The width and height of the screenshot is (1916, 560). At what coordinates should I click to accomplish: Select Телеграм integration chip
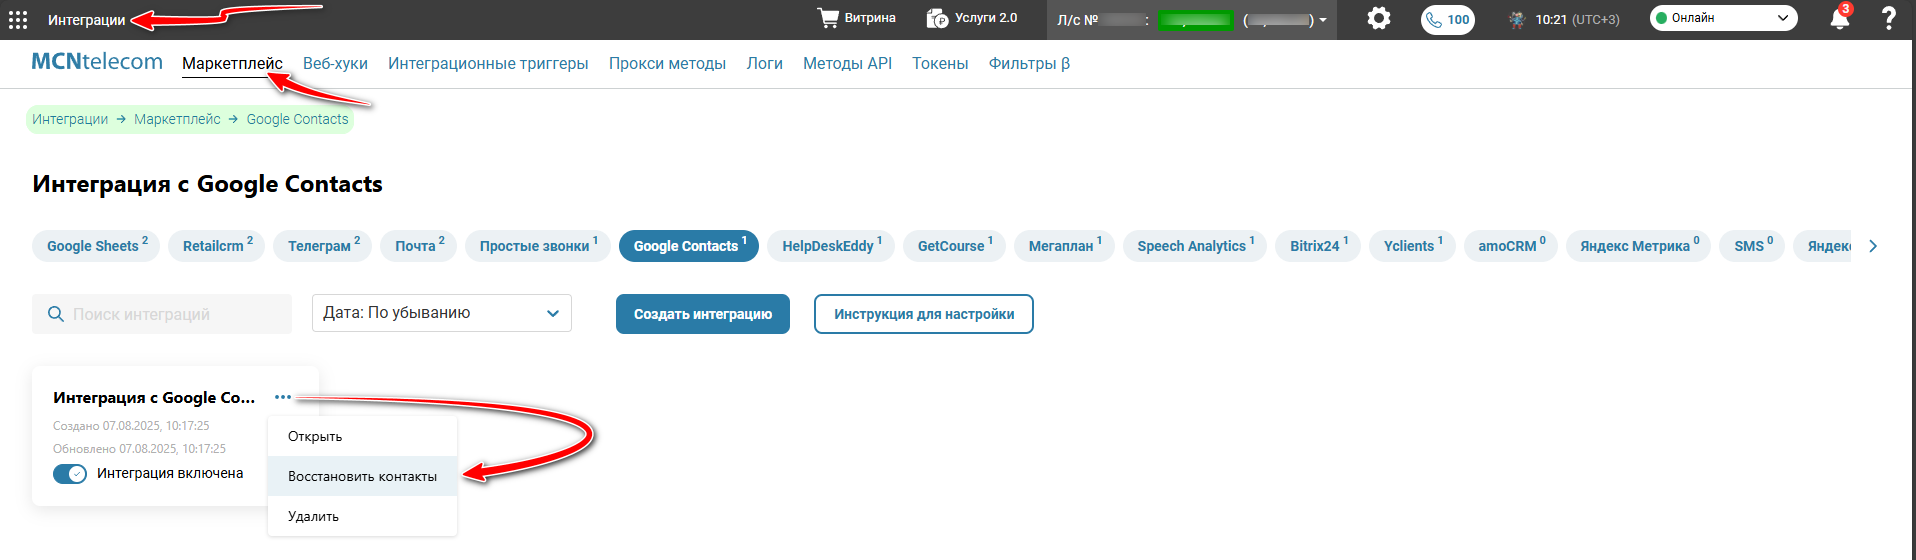pyautogui.click(x=323, y=246)
